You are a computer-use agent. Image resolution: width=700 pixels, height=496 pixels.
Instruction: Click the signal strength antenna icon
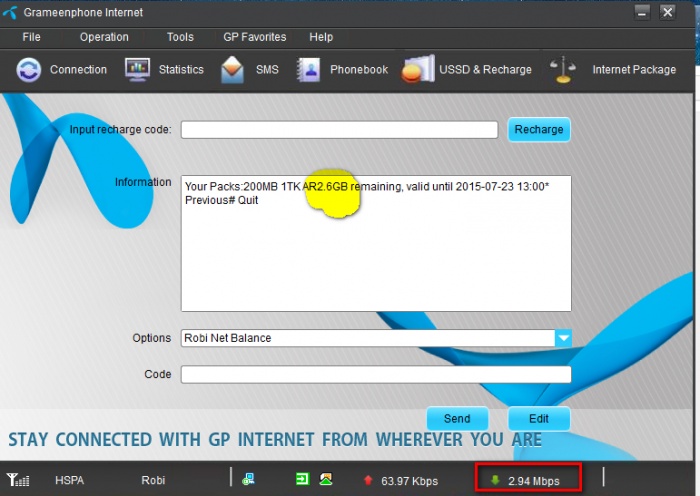pyautogui.click(x=18, y=479)
